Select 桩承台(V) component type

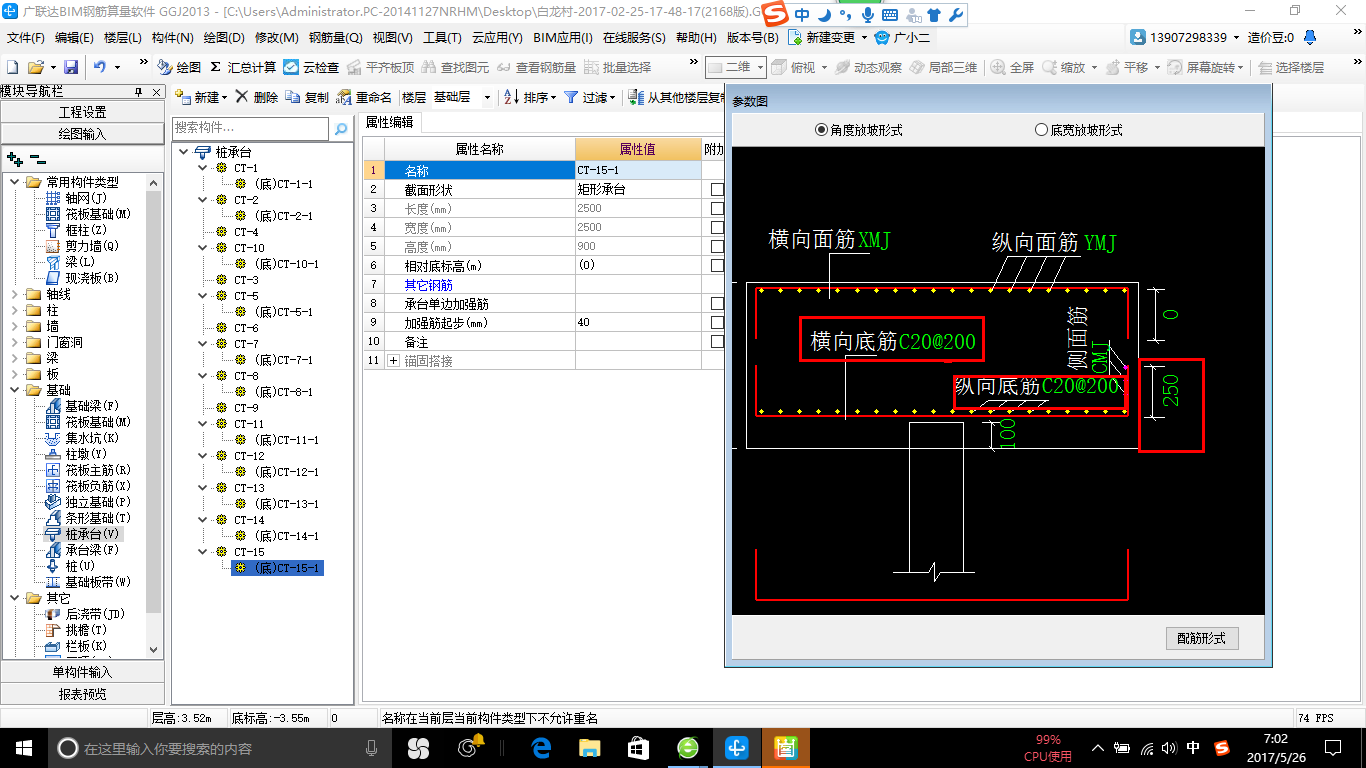pos(81,534)
